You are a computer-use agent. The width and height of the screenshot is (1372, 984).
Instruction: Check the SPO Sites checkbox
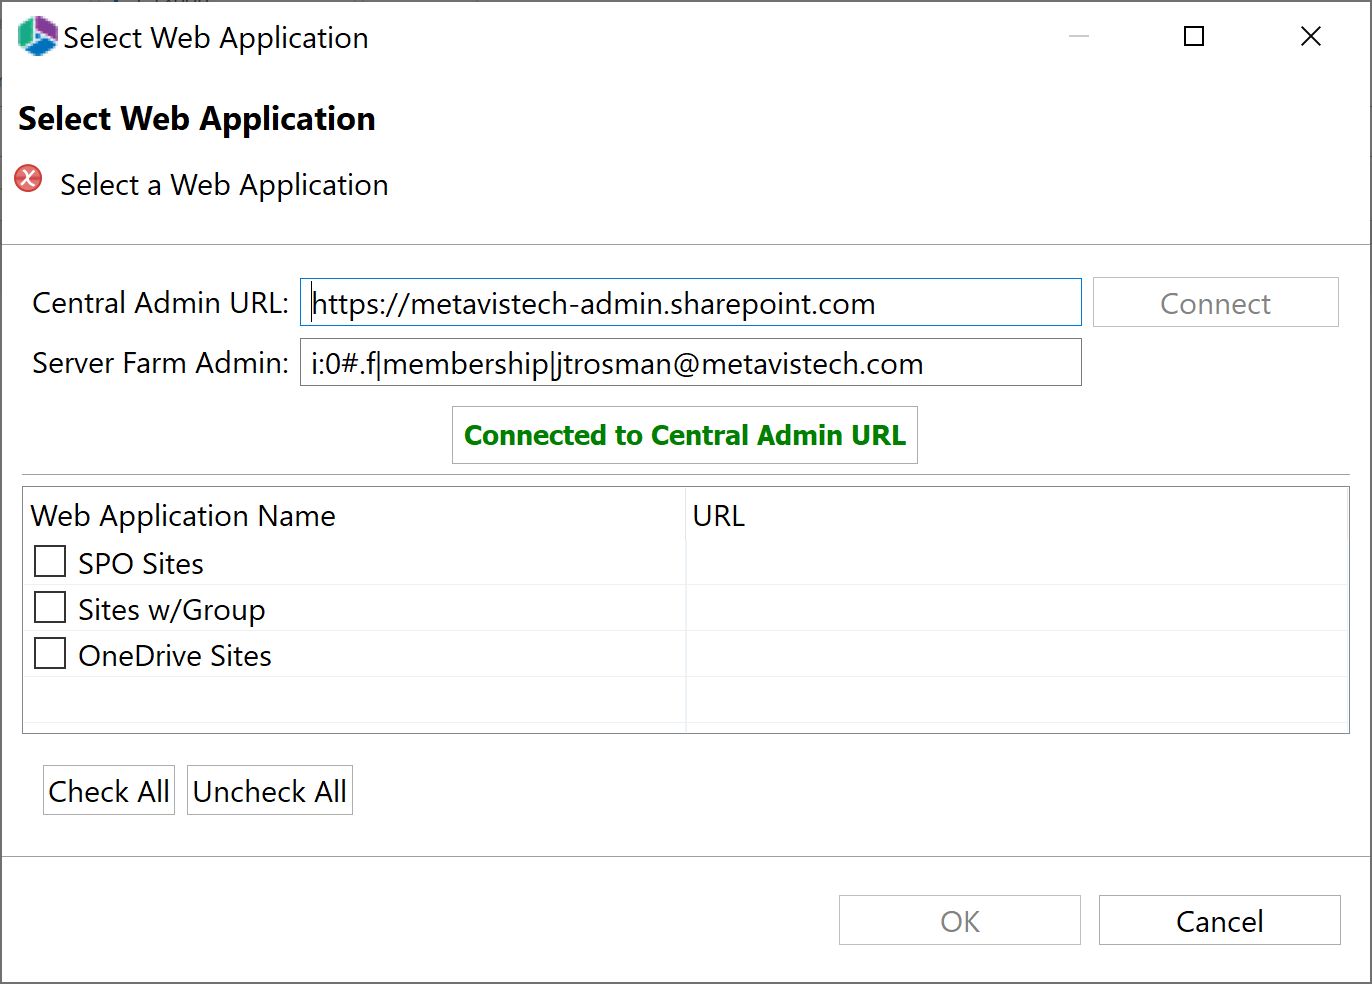point(49,561)
